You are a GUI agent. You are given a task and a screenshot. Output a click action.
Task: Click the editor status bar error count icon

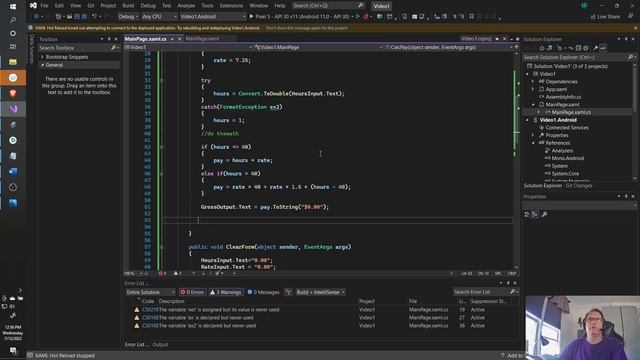(160, 273)
